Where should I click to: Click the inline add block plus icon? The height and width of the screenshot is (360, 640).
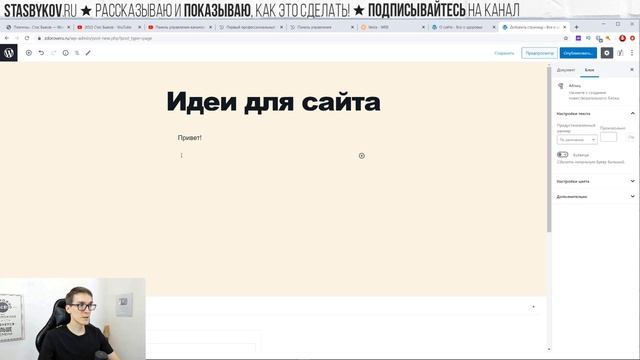[x=362, y=156]
